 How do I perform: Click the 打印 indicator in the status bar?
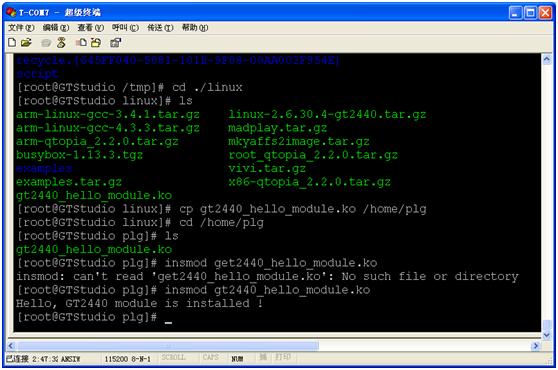(x=283, y=357)
